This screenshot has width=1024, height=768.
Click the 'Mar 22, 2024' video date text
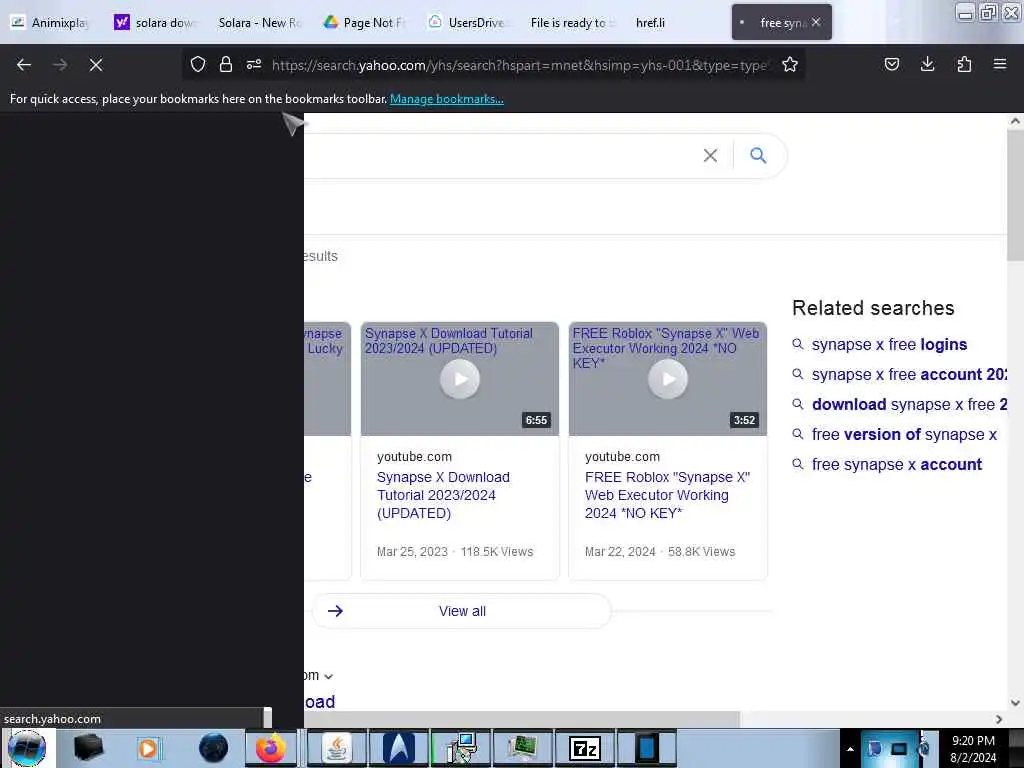(620, 552)
